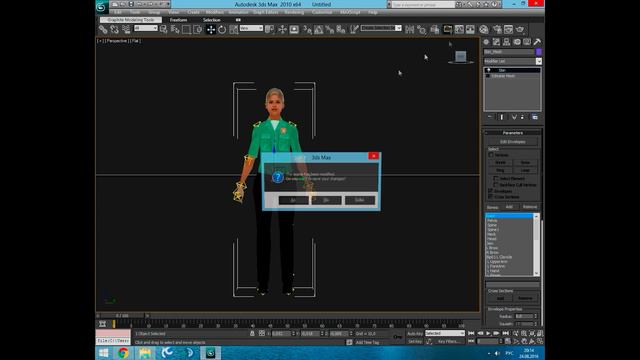Click the Orbit viewport control
This screenshot has width=640, height=360.
532,341
